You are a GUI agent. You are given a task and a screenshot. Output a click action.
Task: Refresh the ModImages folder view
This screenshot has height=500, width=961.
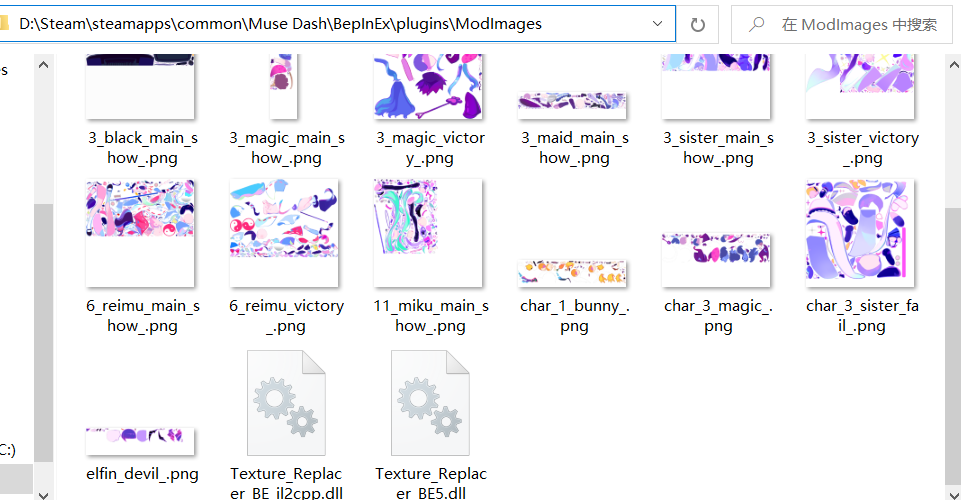(x=697, y=25)
